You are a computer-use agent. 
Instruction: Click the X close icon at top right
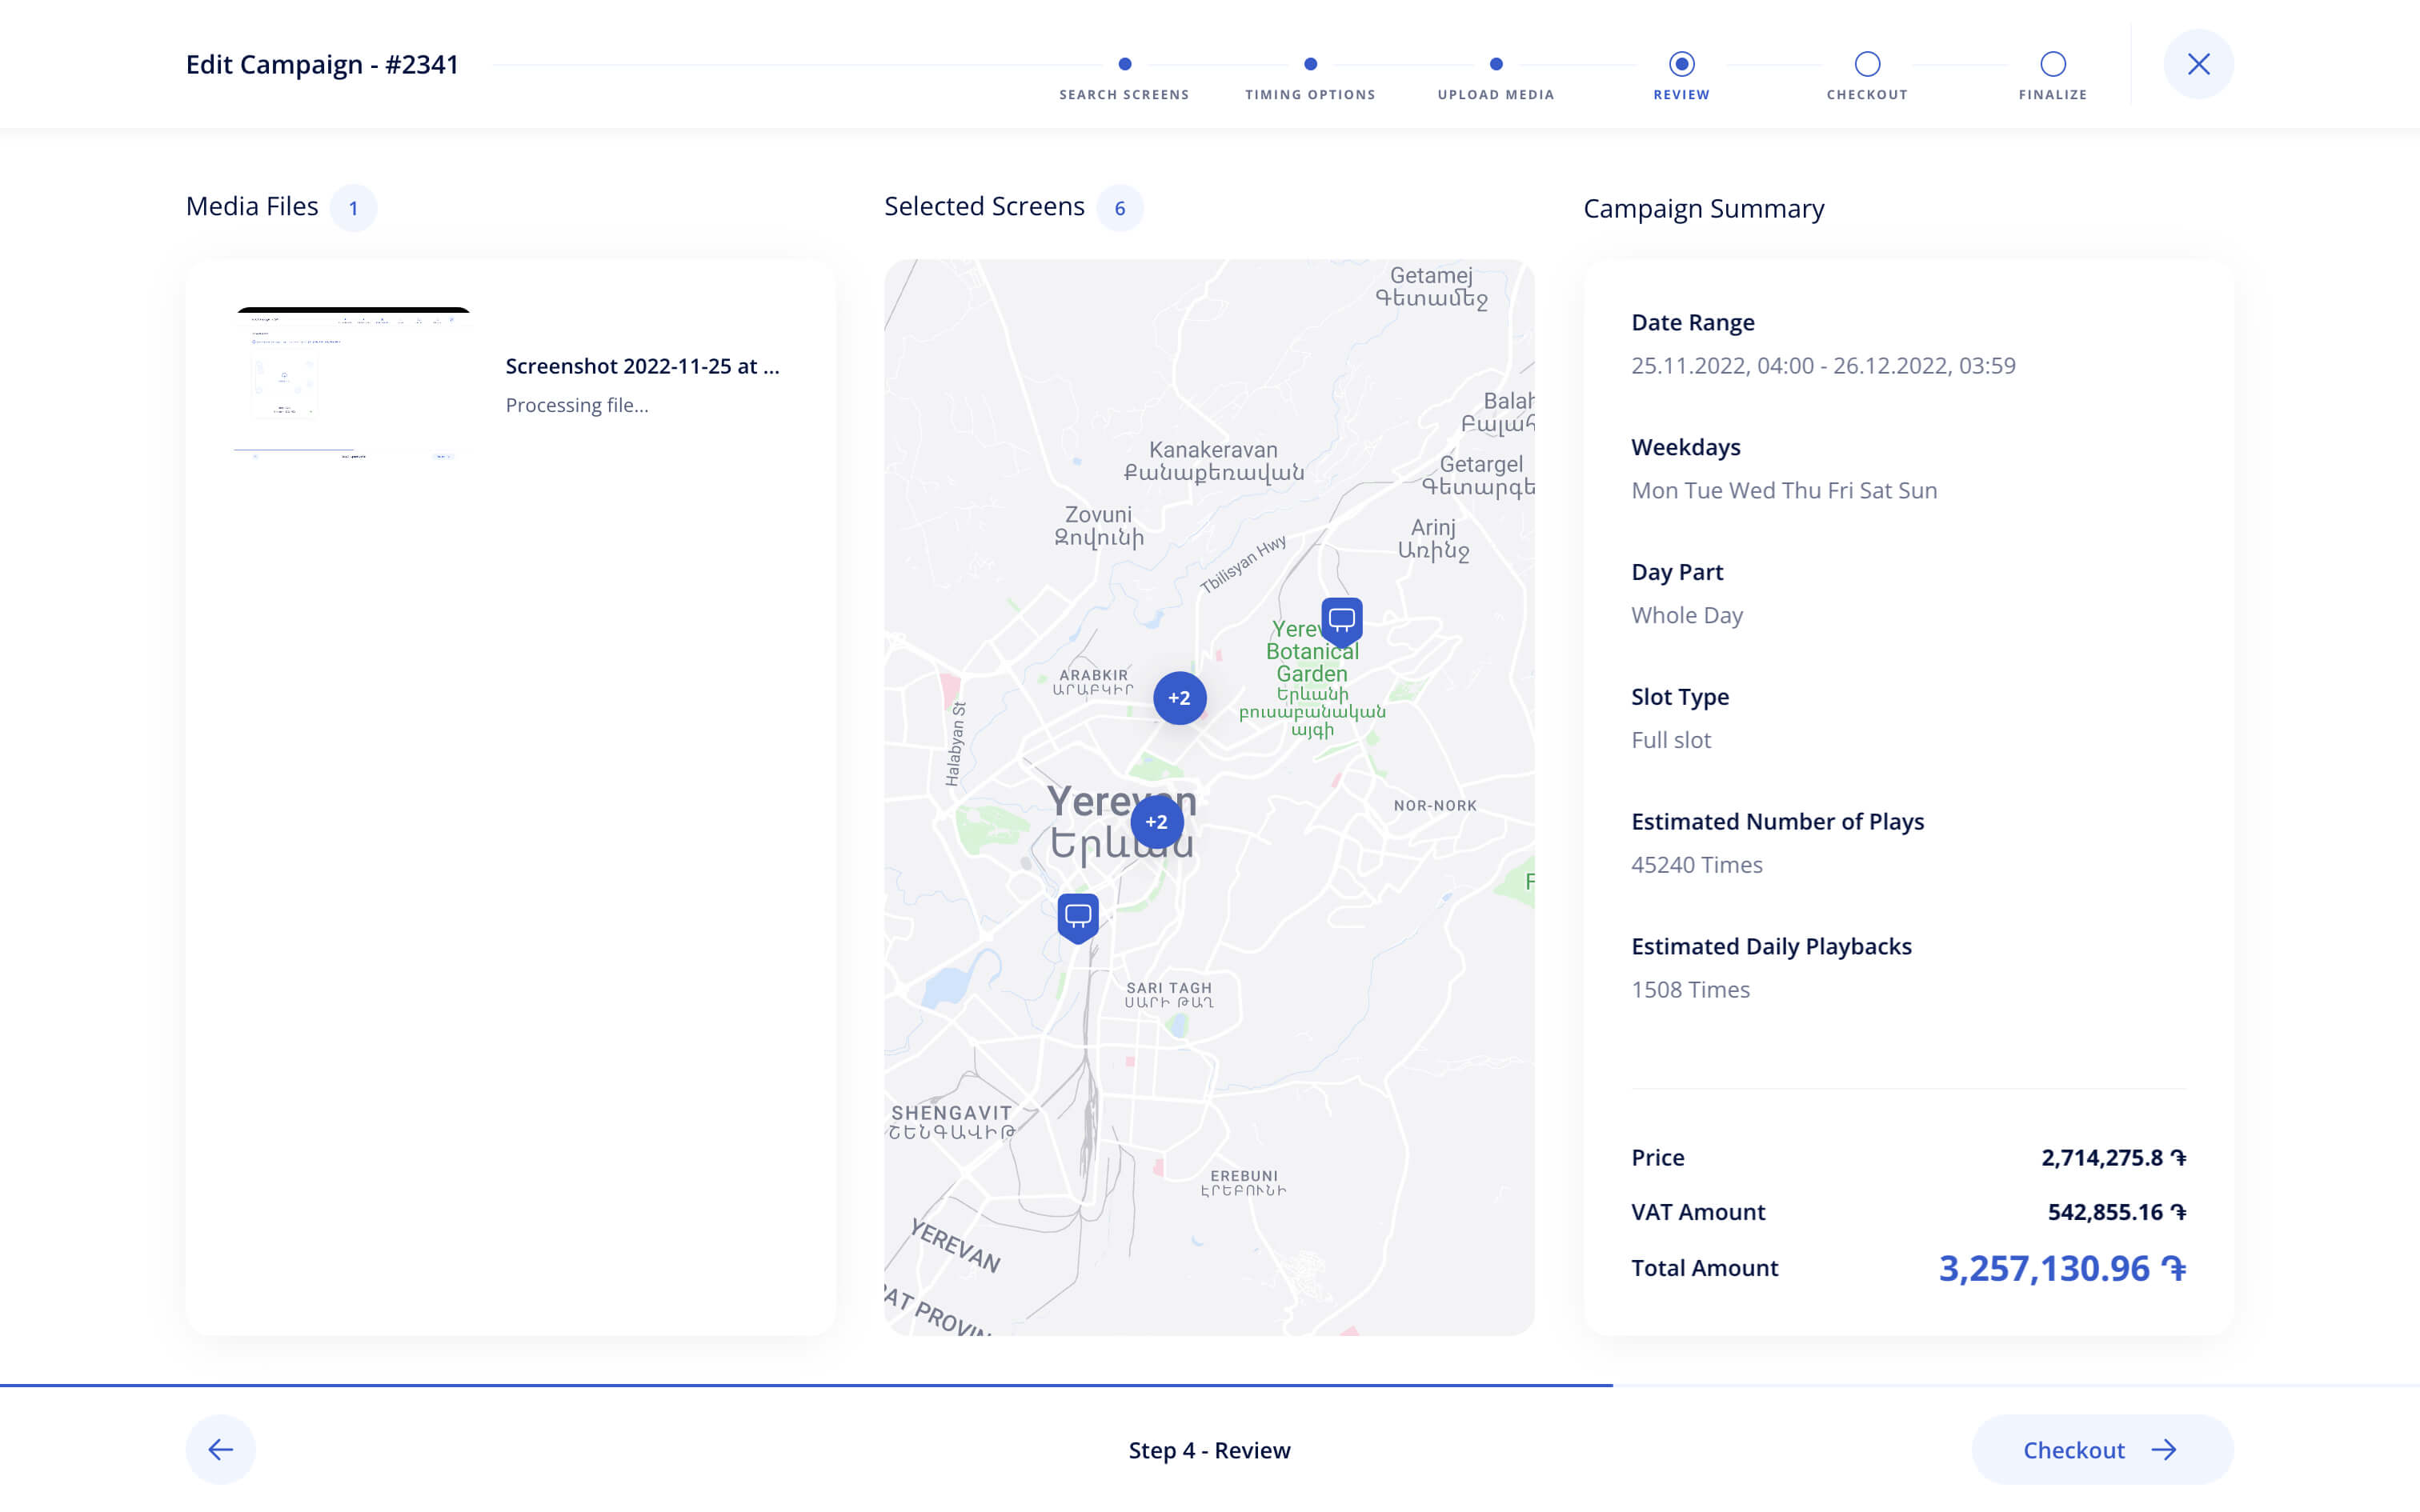point(2197,64)
